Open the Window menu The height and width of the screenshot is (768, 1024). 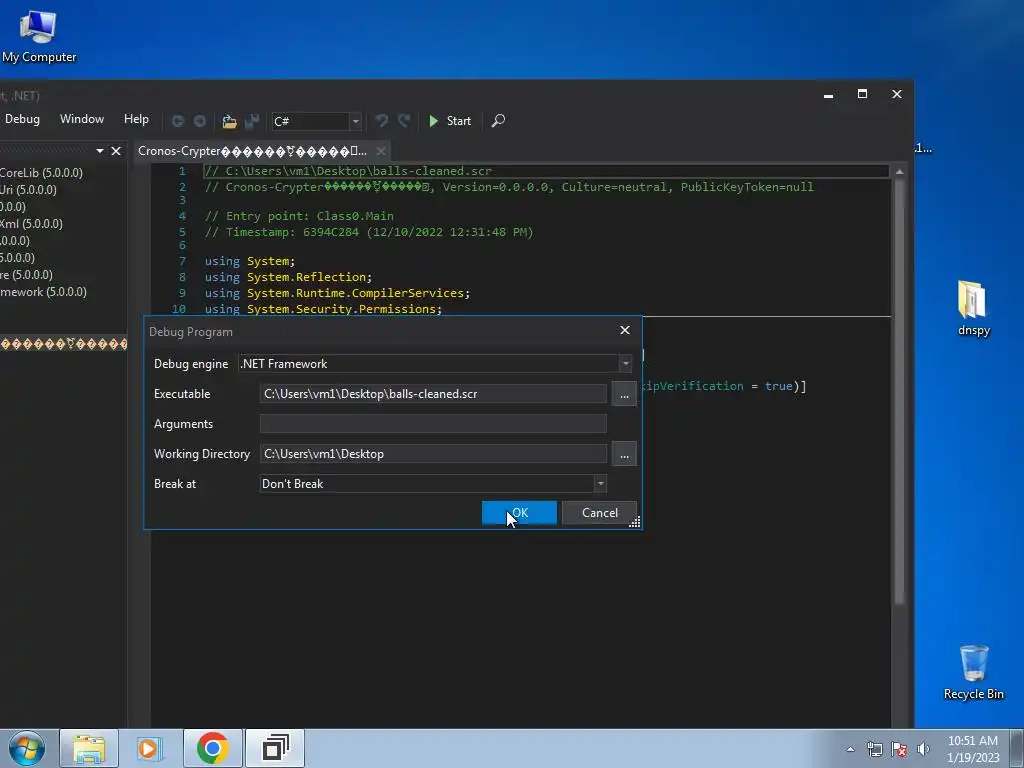82,119
